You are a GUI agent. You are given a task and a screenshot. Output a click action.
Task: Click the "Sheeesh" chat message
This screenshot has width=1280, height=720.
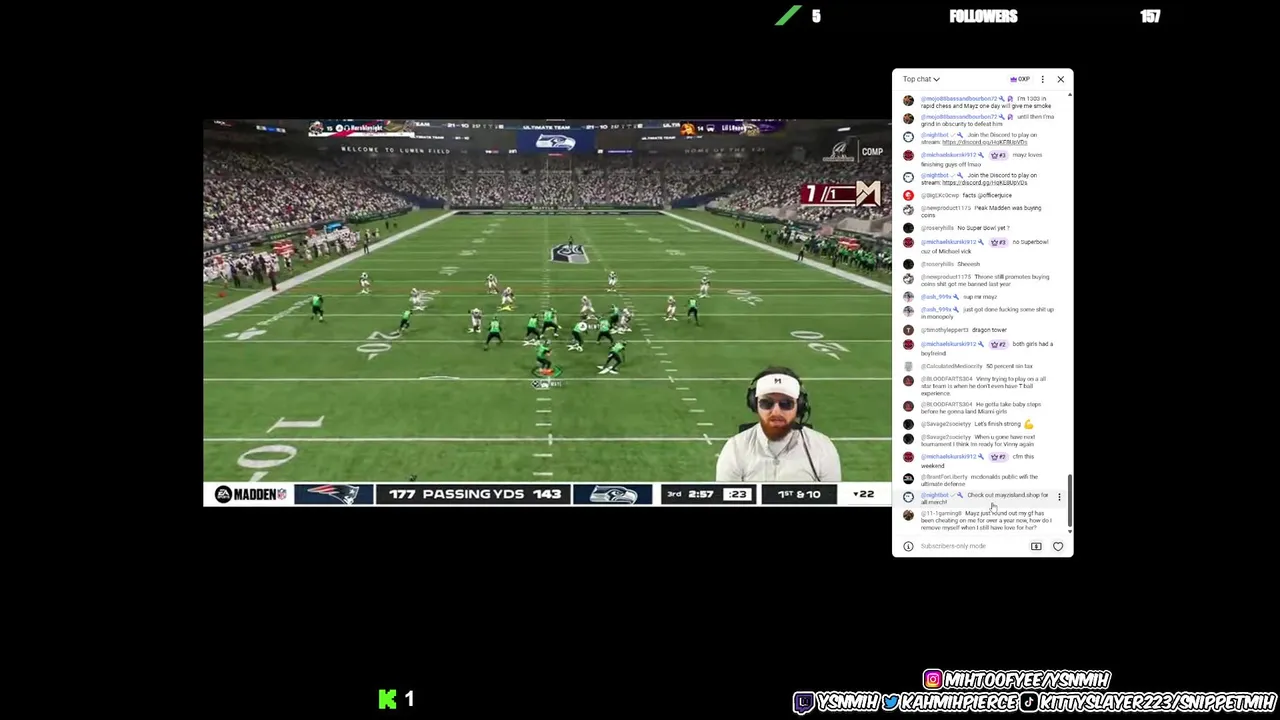tap(968, 264)
